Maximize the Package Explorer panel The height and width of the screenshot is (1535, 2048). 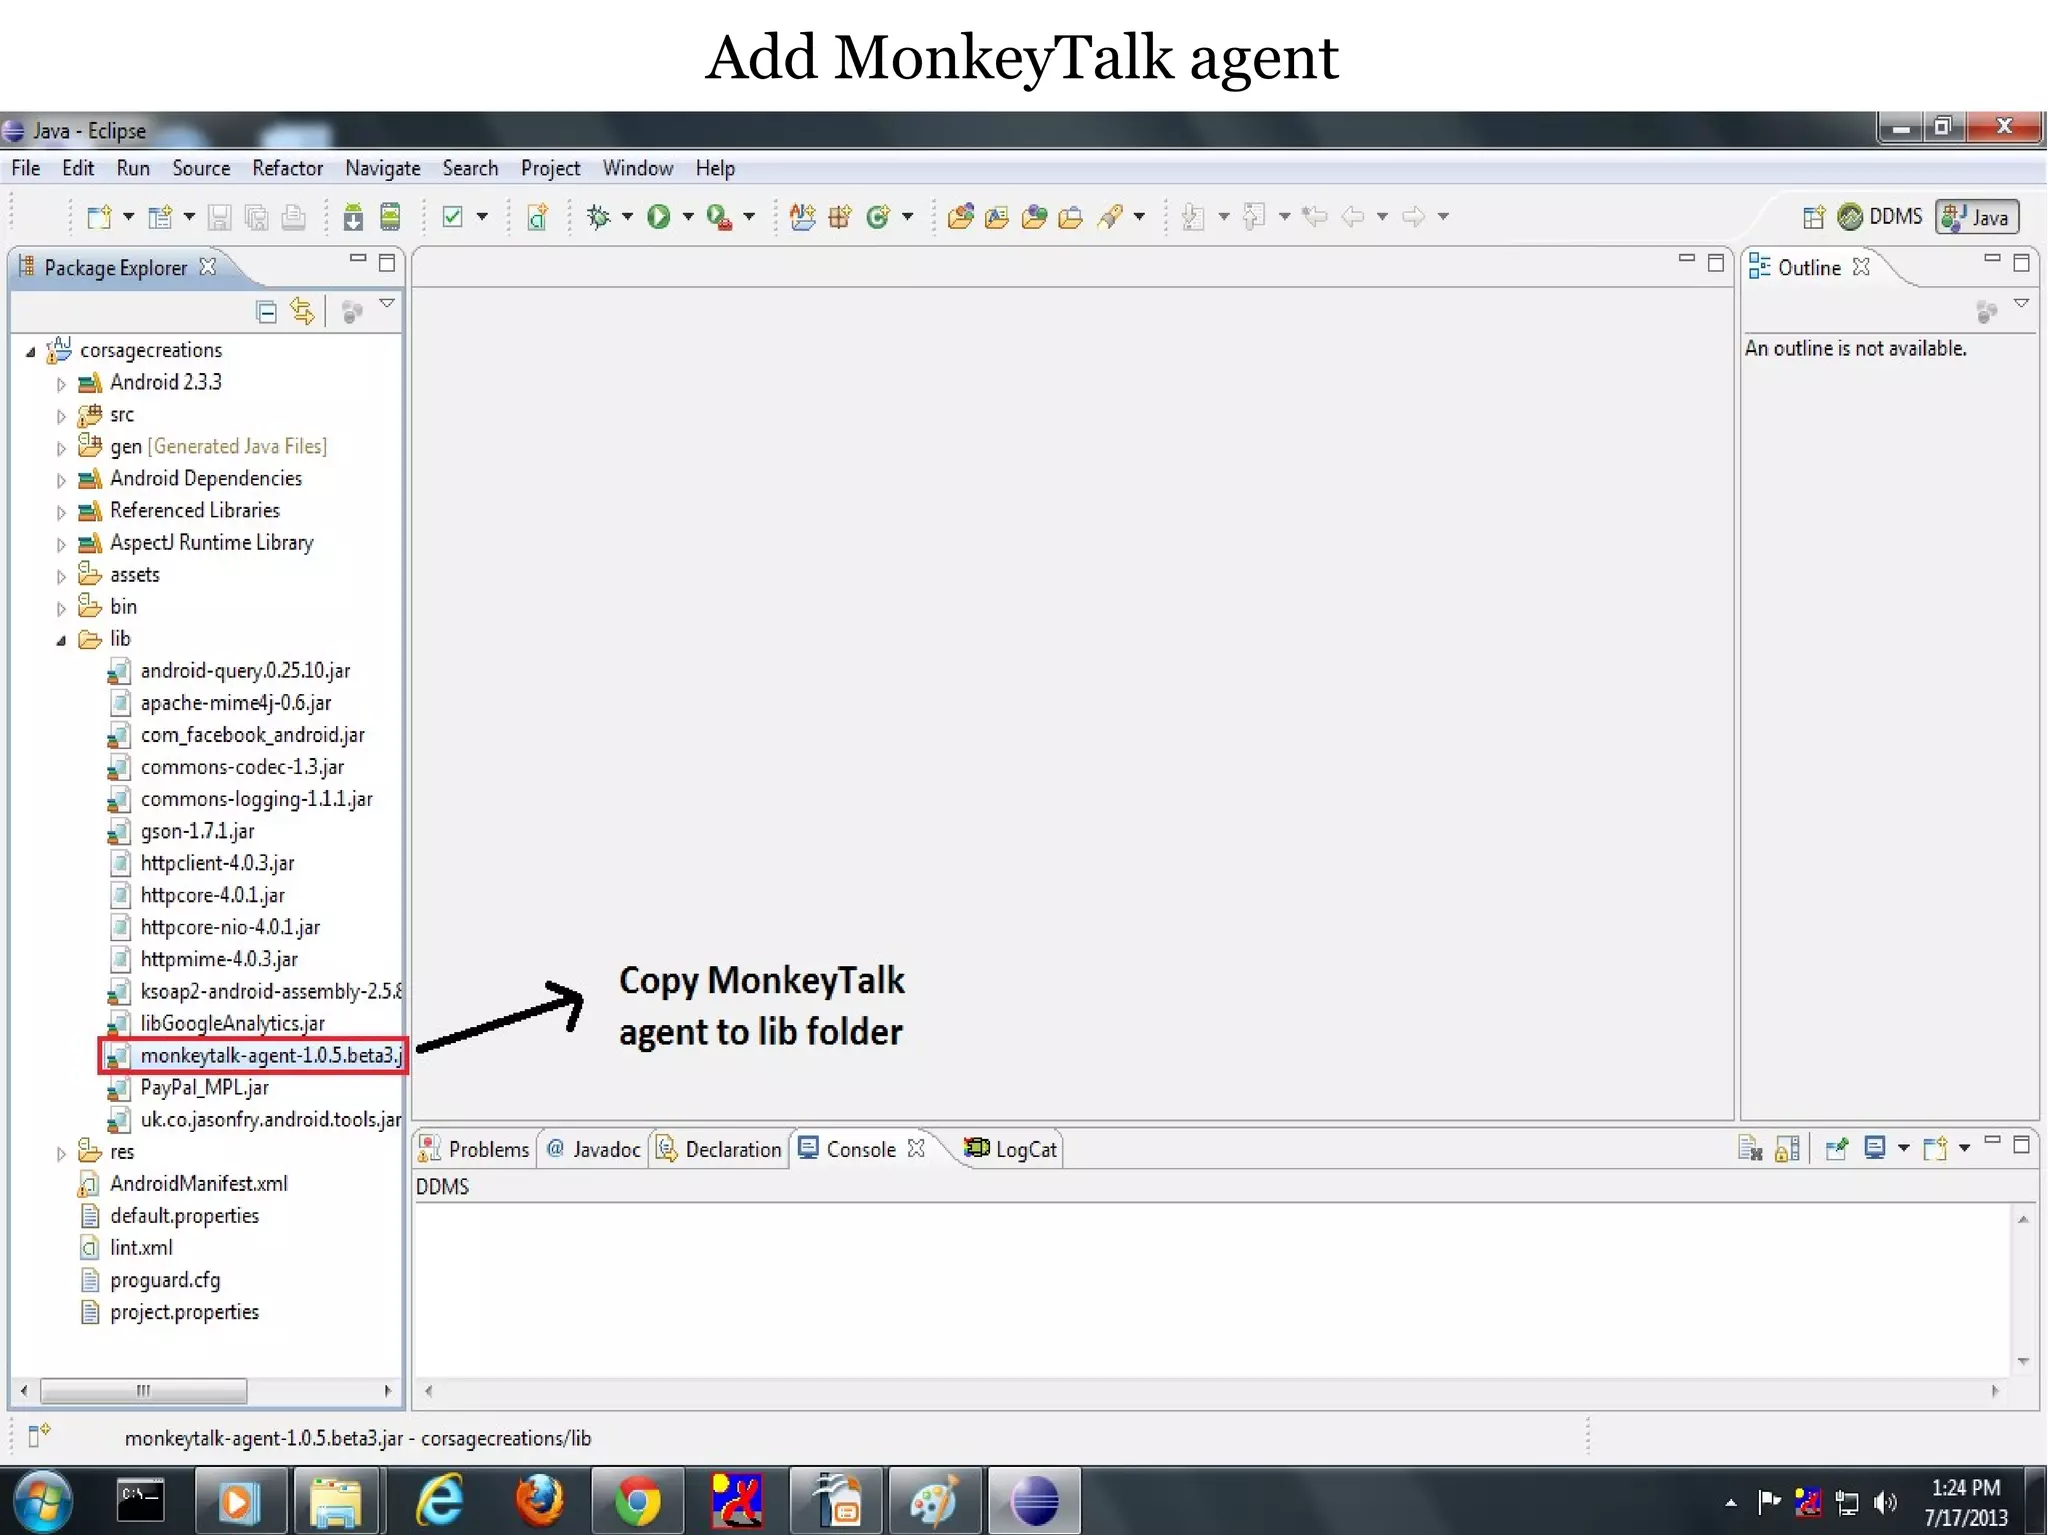tap(387, 263)
